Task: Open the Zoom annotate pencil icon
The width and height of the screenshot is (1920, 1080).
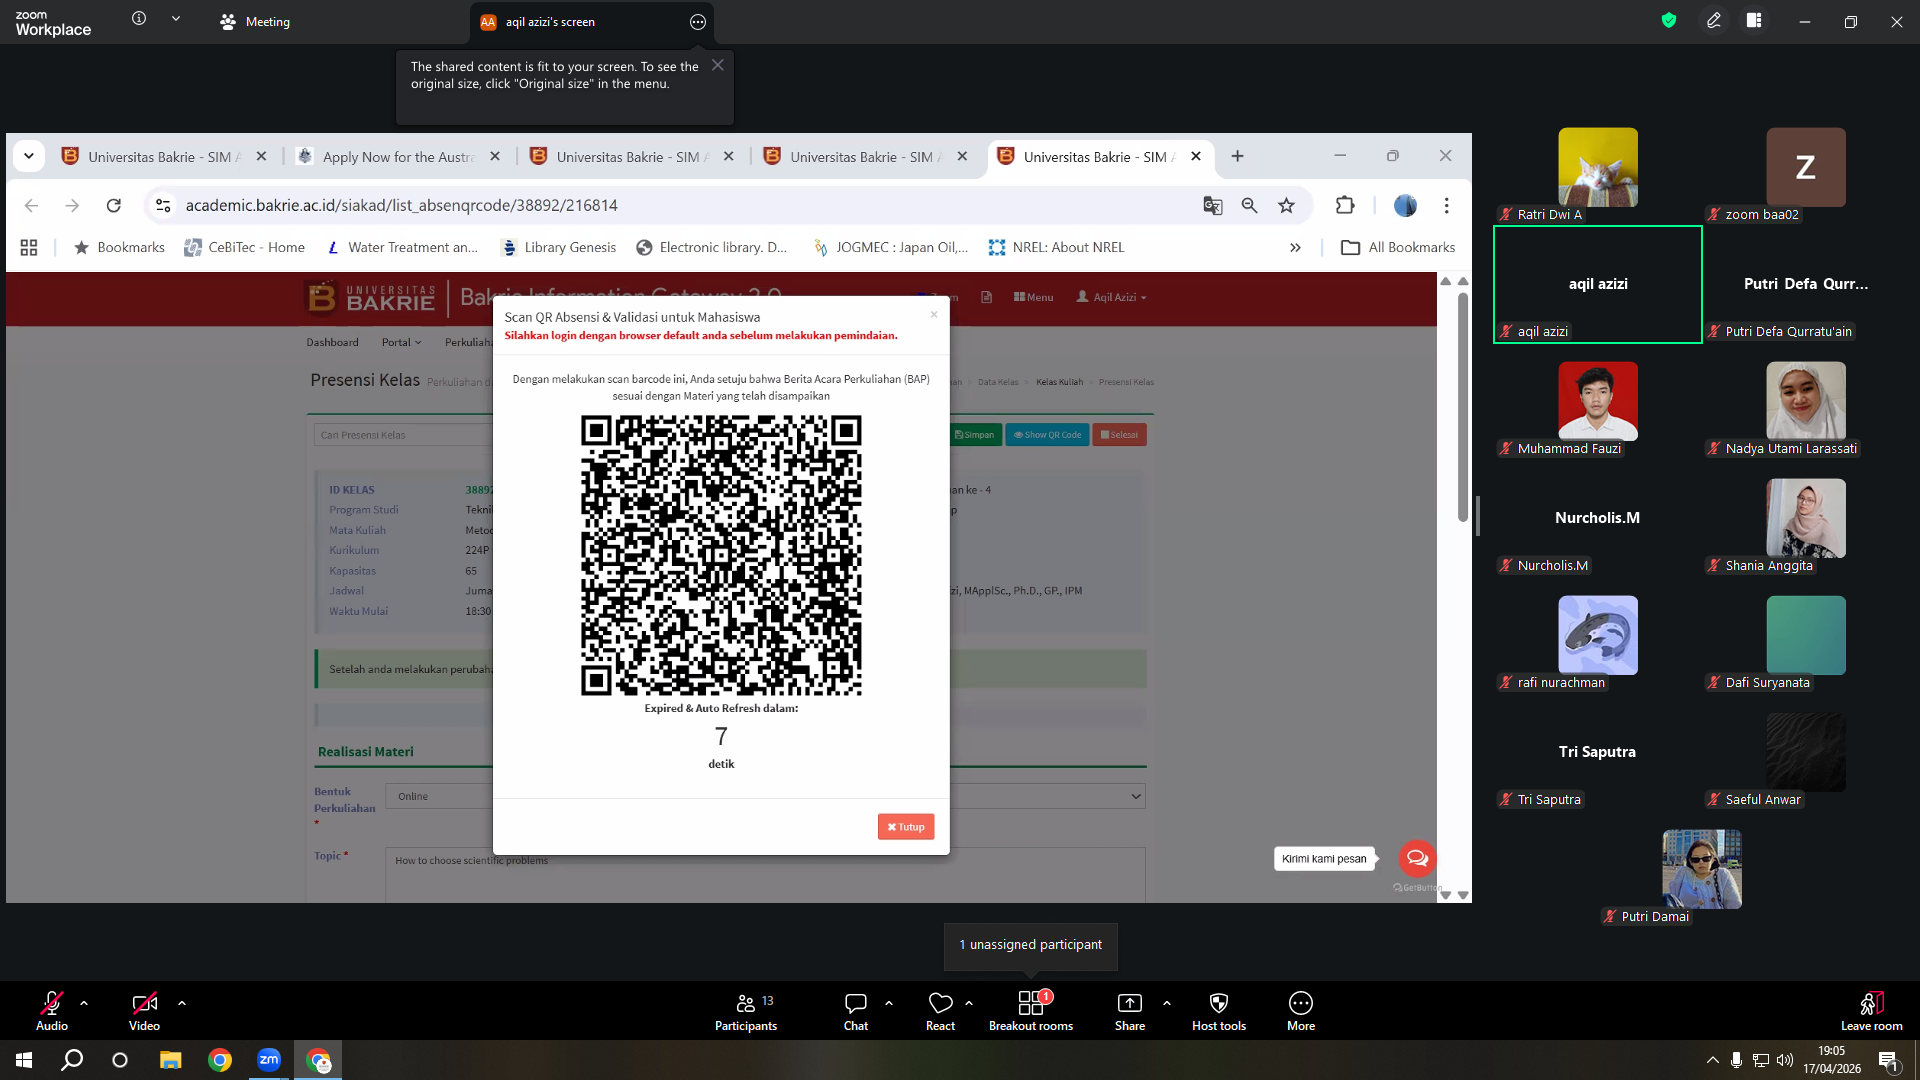Action: [x=1714, y=20]
